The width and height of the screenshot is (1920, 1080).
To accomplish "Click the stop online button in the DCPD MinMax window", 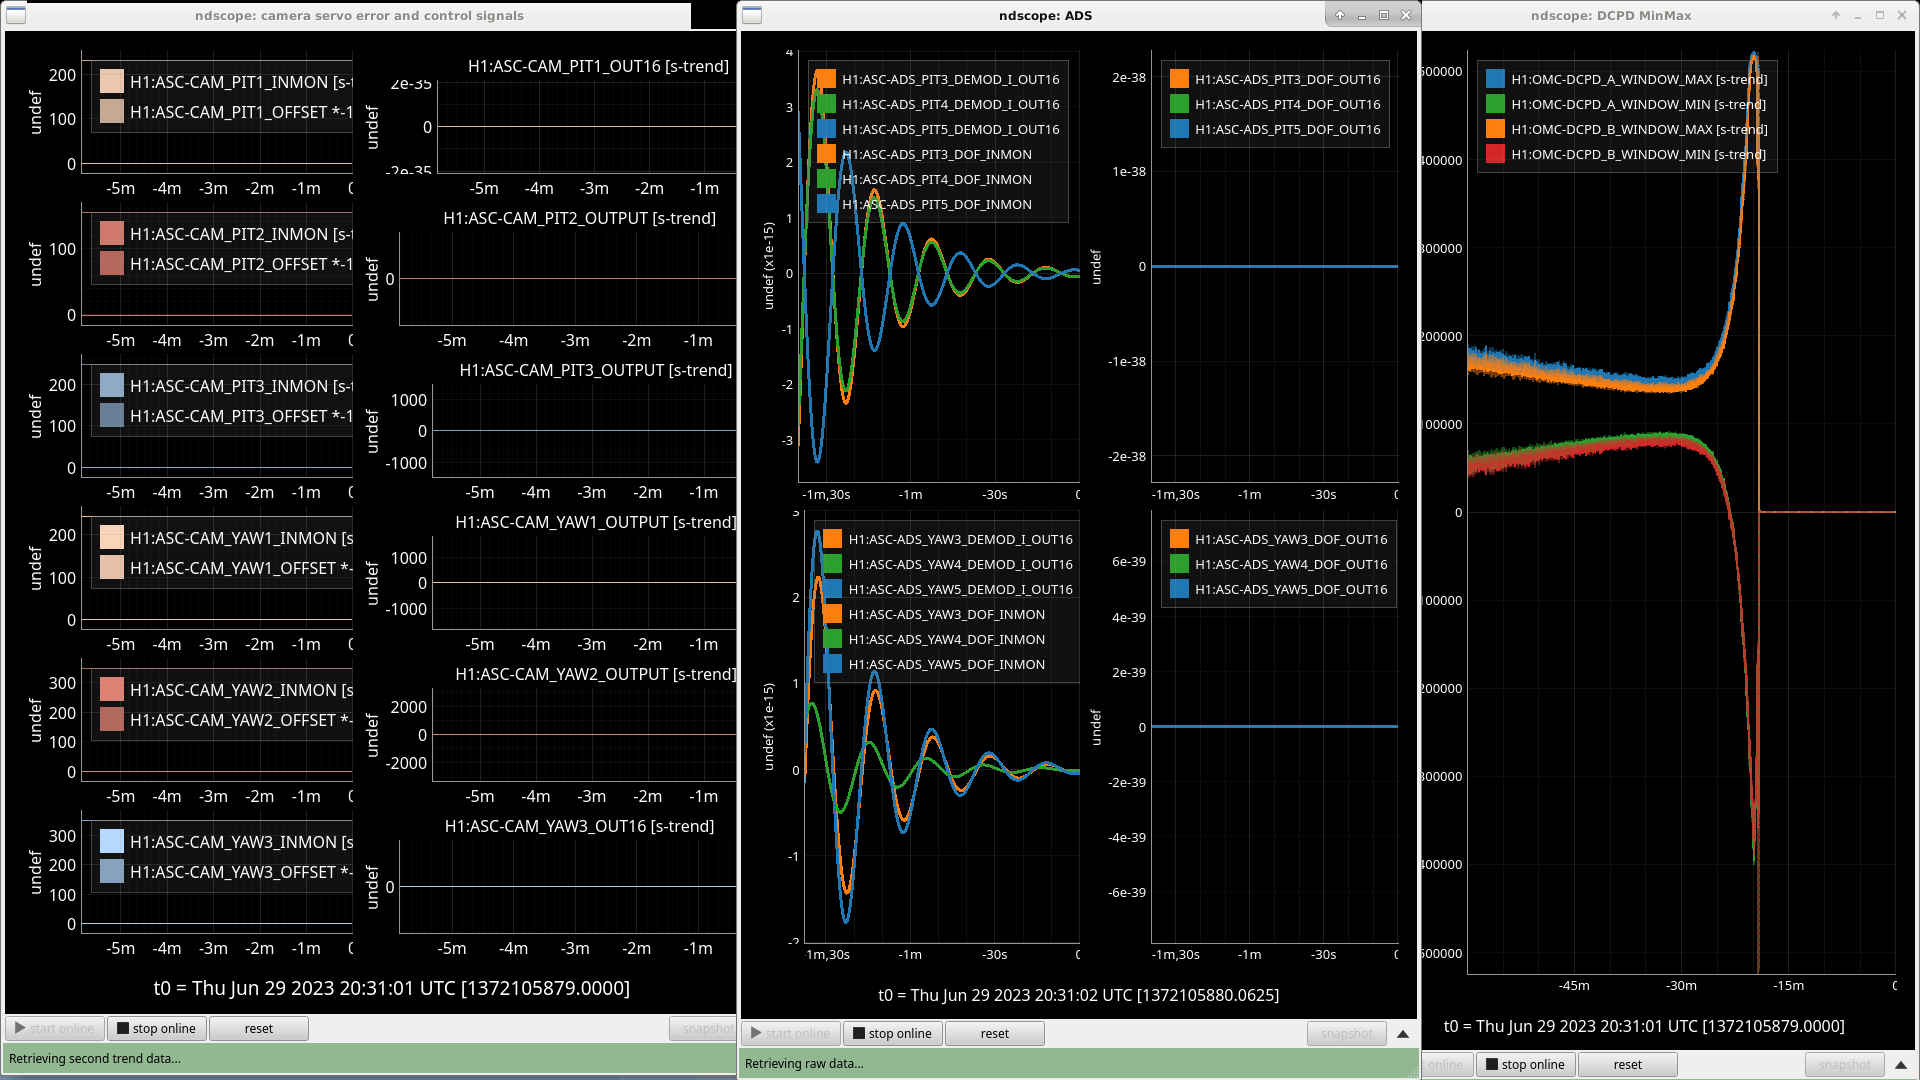I will click(1524, 1064).
